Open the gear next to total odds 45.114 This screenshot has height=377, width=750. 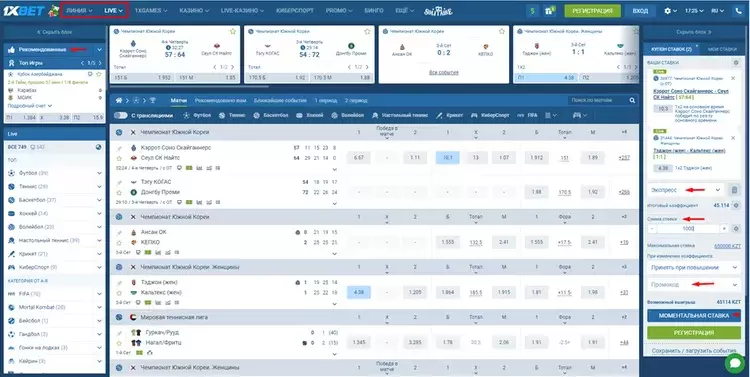click(x=737, y=205)
